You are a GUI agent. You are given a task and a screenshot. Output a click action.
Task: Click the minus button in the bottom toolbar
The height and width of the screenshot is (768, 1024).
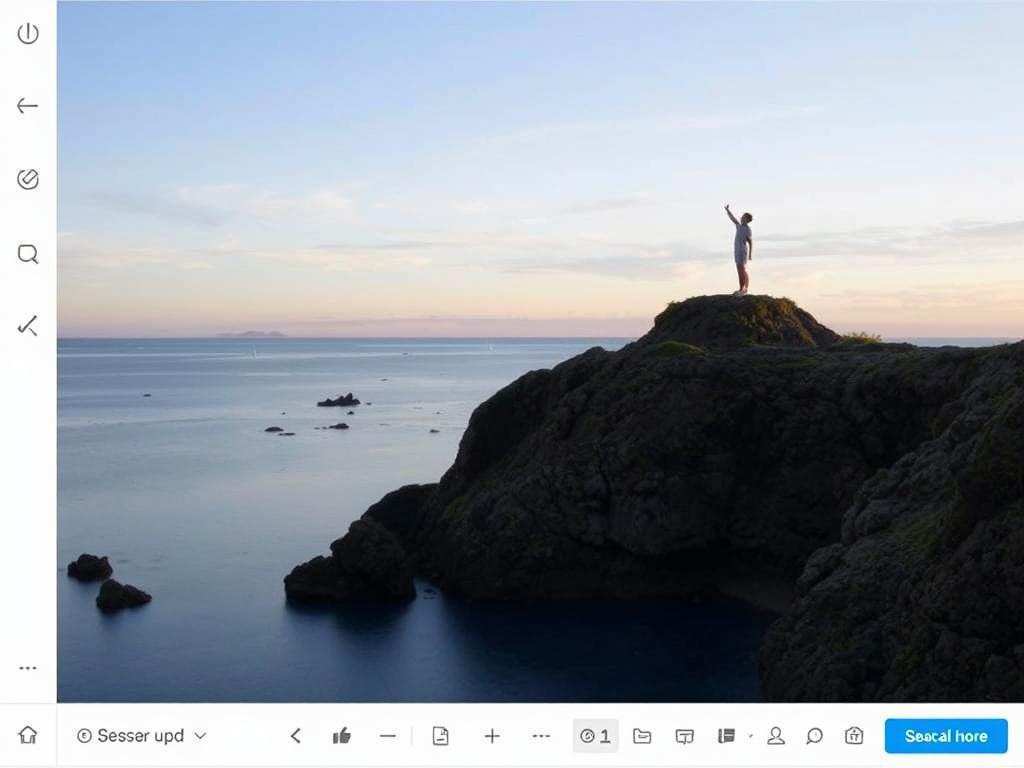click(388, 736)
